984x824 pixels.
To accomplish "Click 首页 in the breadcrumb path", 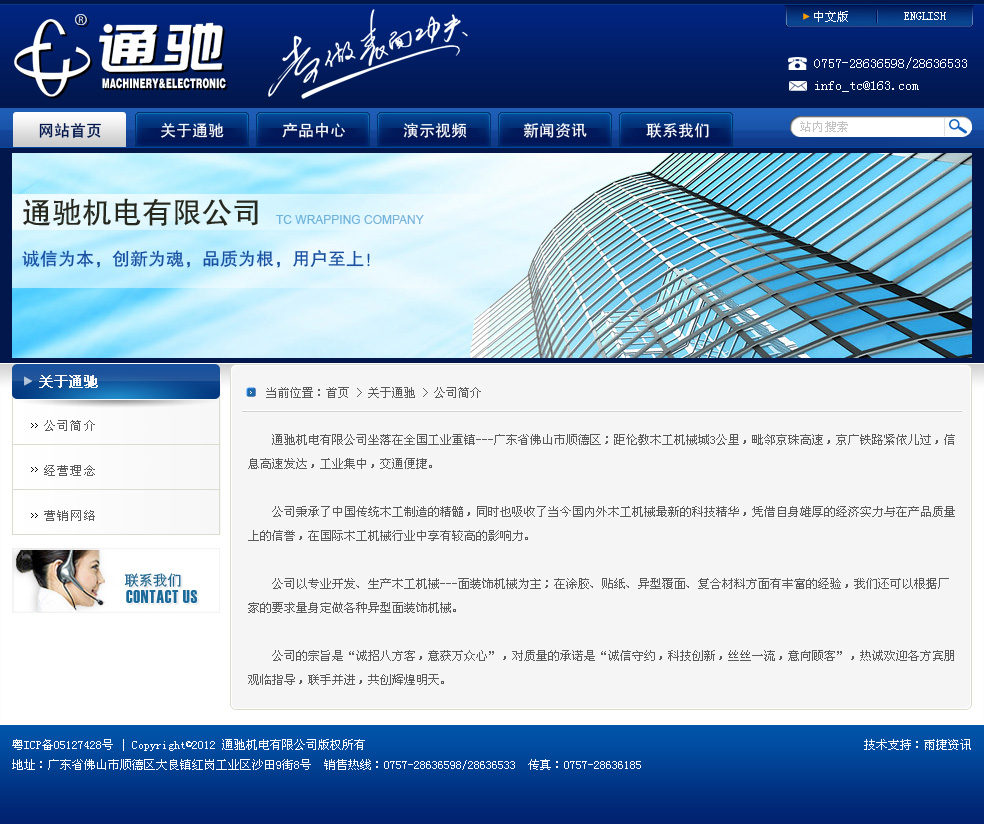I will click(337, 393).
